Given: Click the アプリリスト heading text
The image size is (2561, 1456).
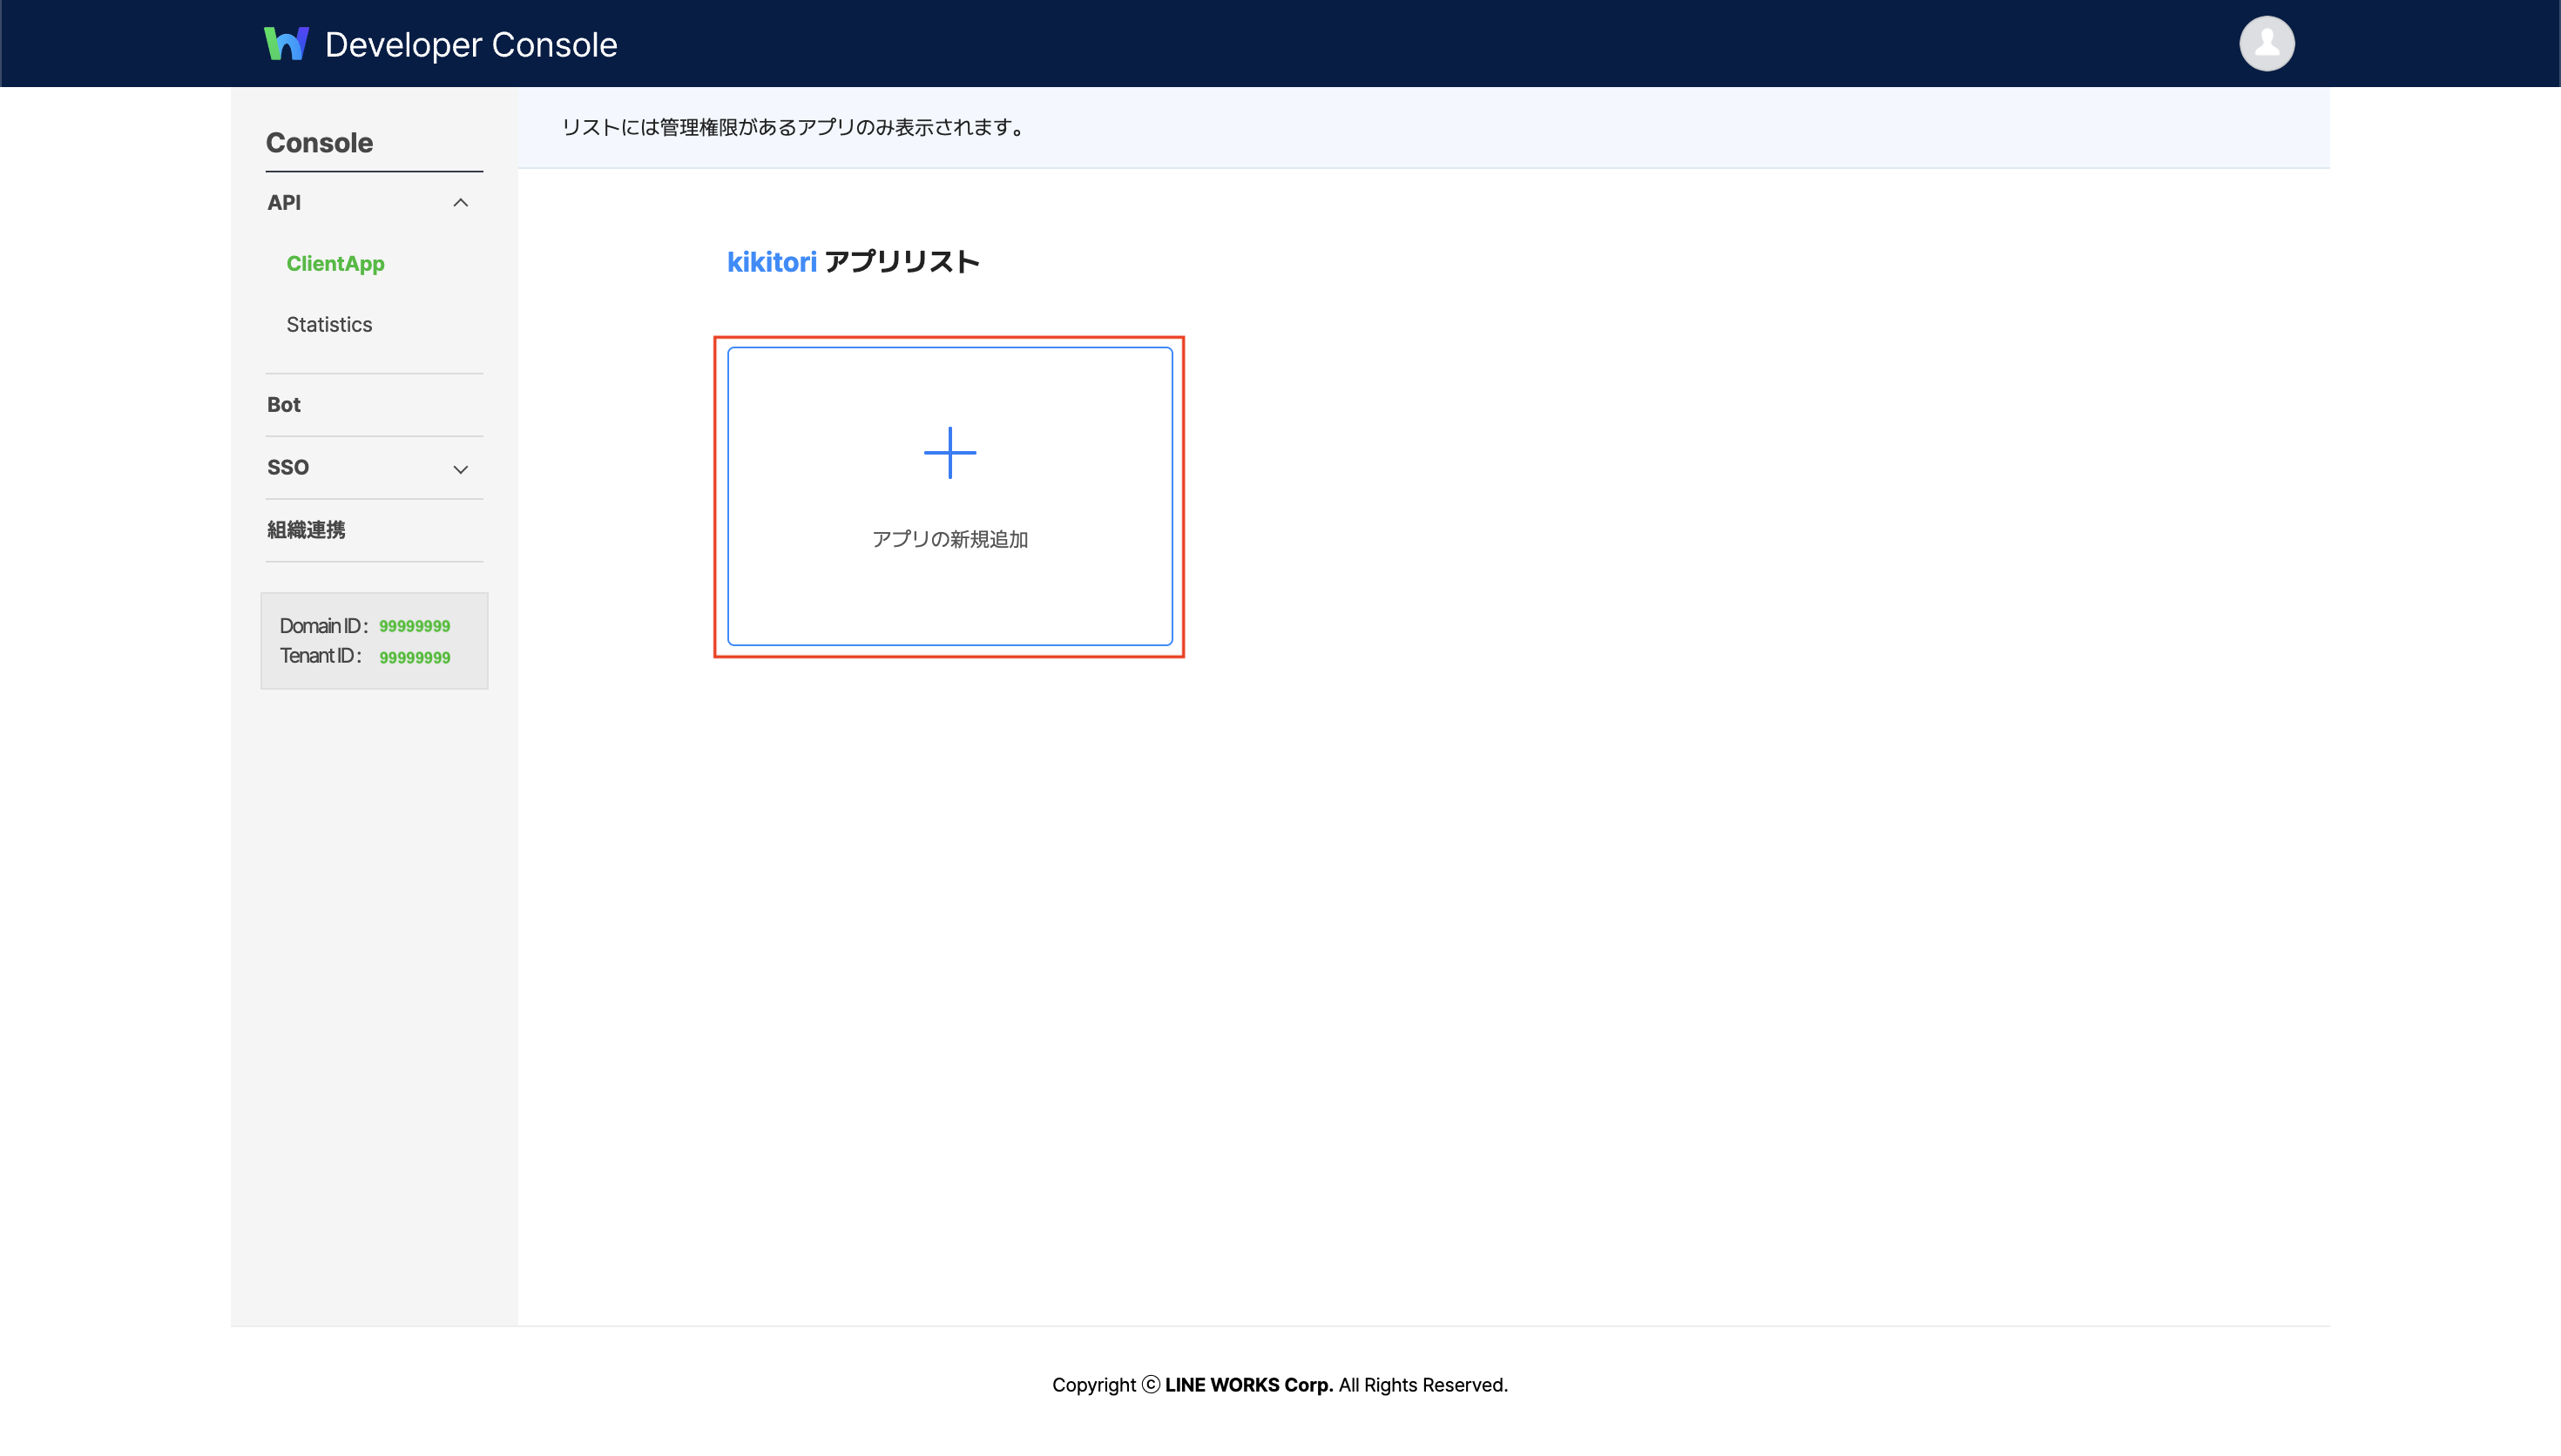Looking at the screenshot, I should tap(901, 262).
